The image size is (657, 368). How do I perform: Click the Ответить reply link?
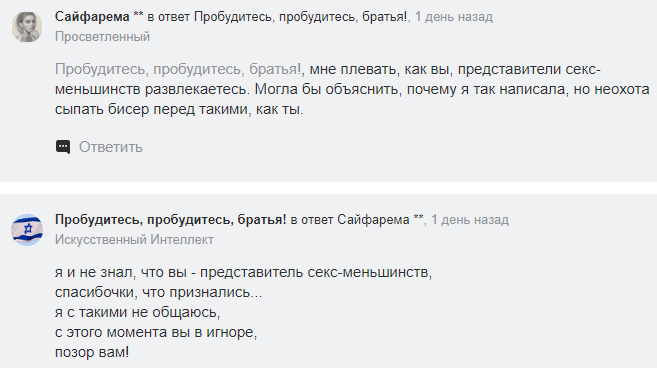111,147
